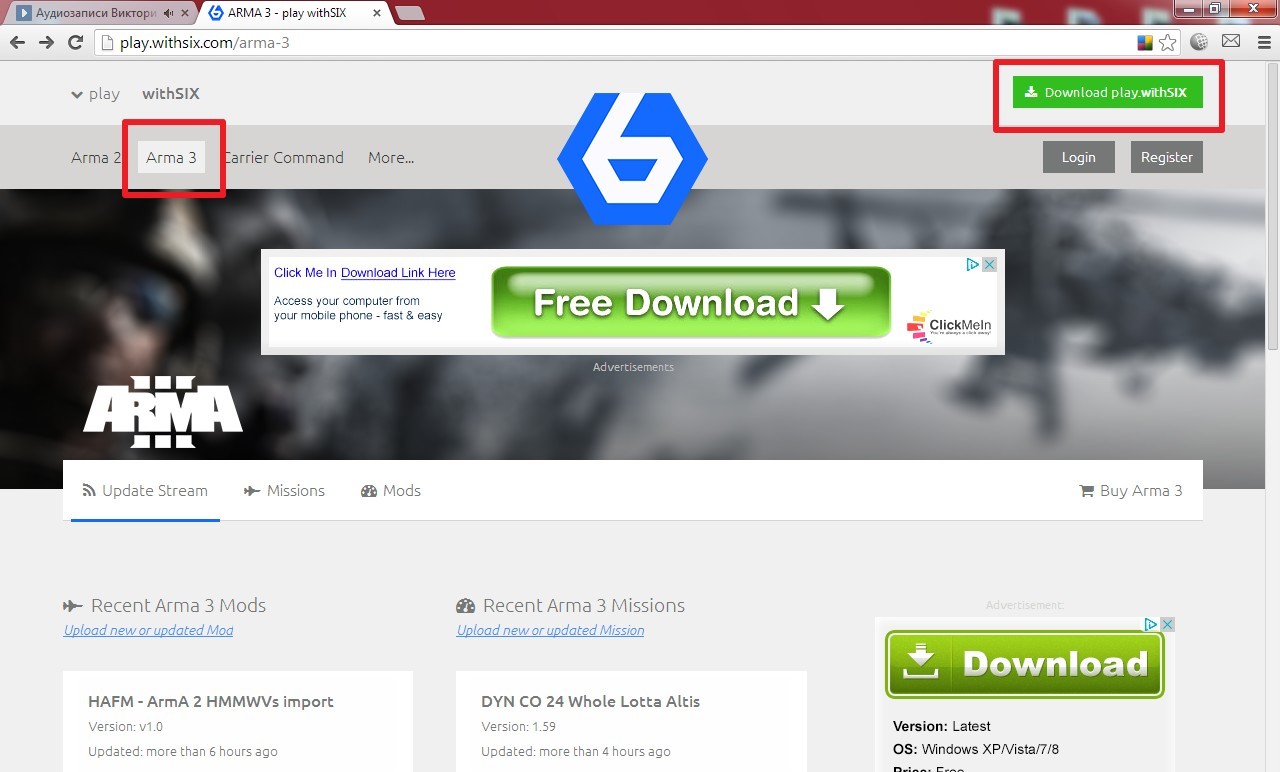Click the AdChoices icon on the sidebar Download ad
The image size is (1280, 772).
point(1150,624)
